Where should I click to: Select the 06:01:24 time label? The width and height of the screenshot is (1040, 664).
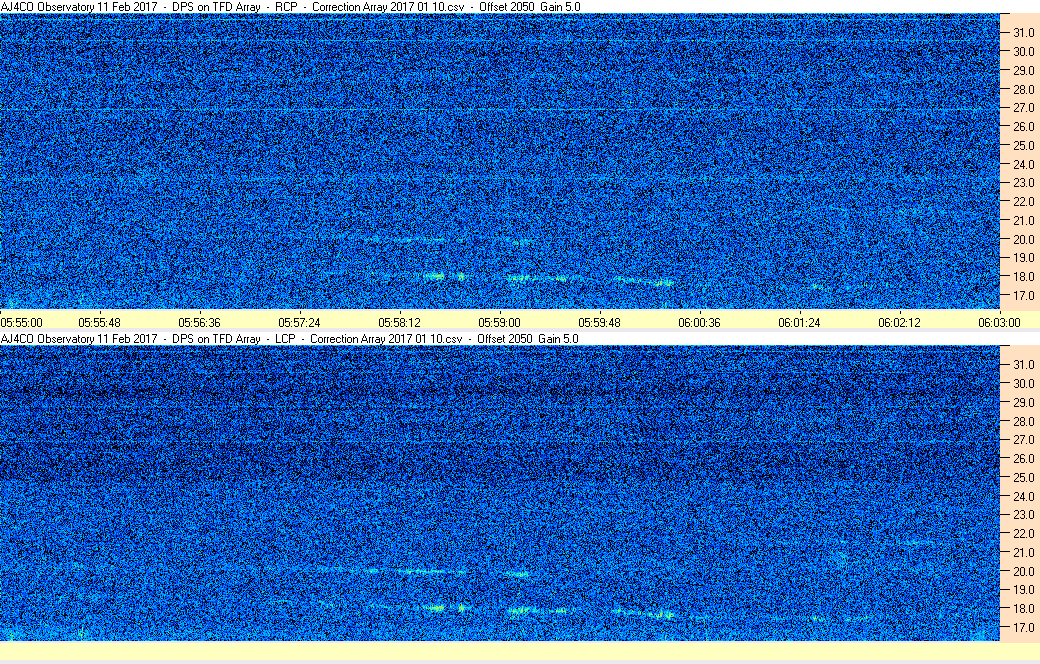(799, 322)
